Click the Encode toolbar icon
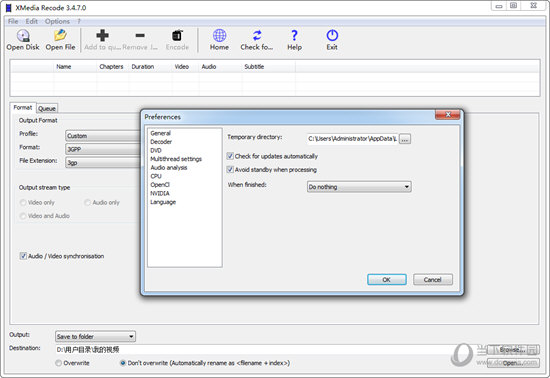Screen dimensions: 550x378 (177, 35)
